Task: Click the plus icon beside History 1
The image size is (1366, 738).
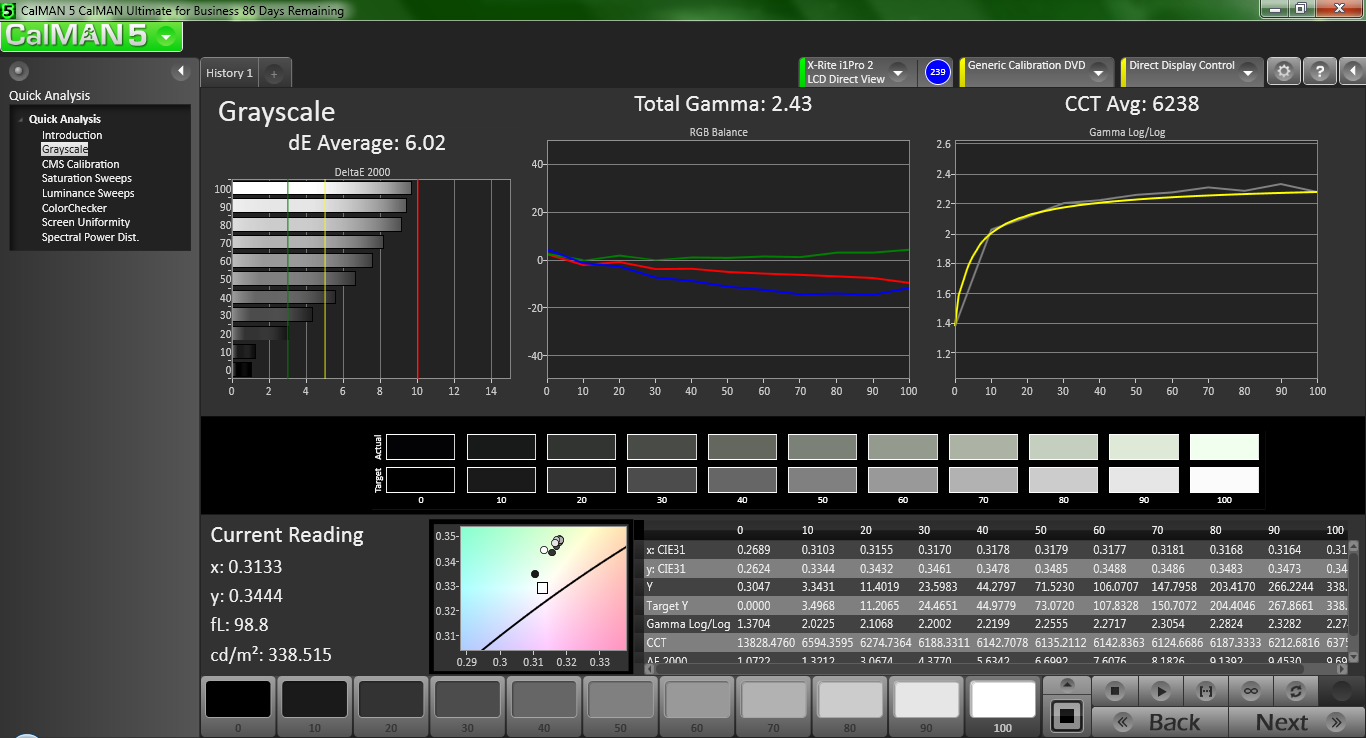Action: coord(275,73)
